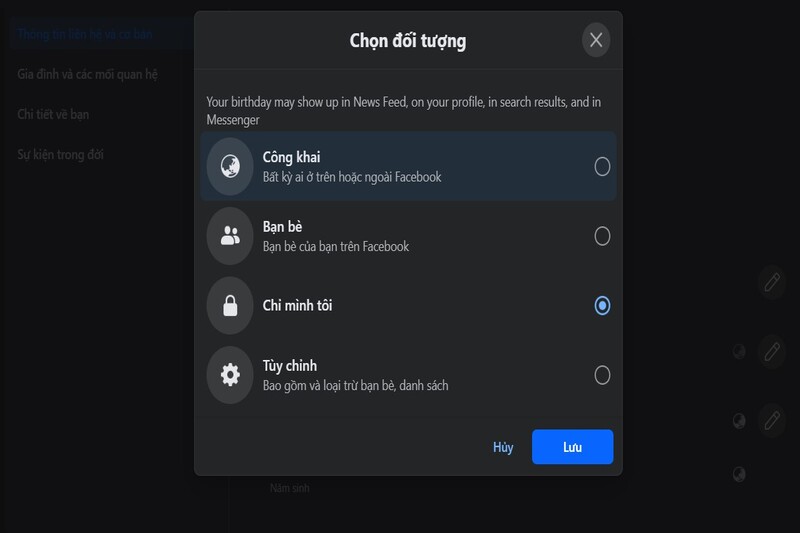Click the Lưu save button
800x533 pixels.
click(572, 447)
